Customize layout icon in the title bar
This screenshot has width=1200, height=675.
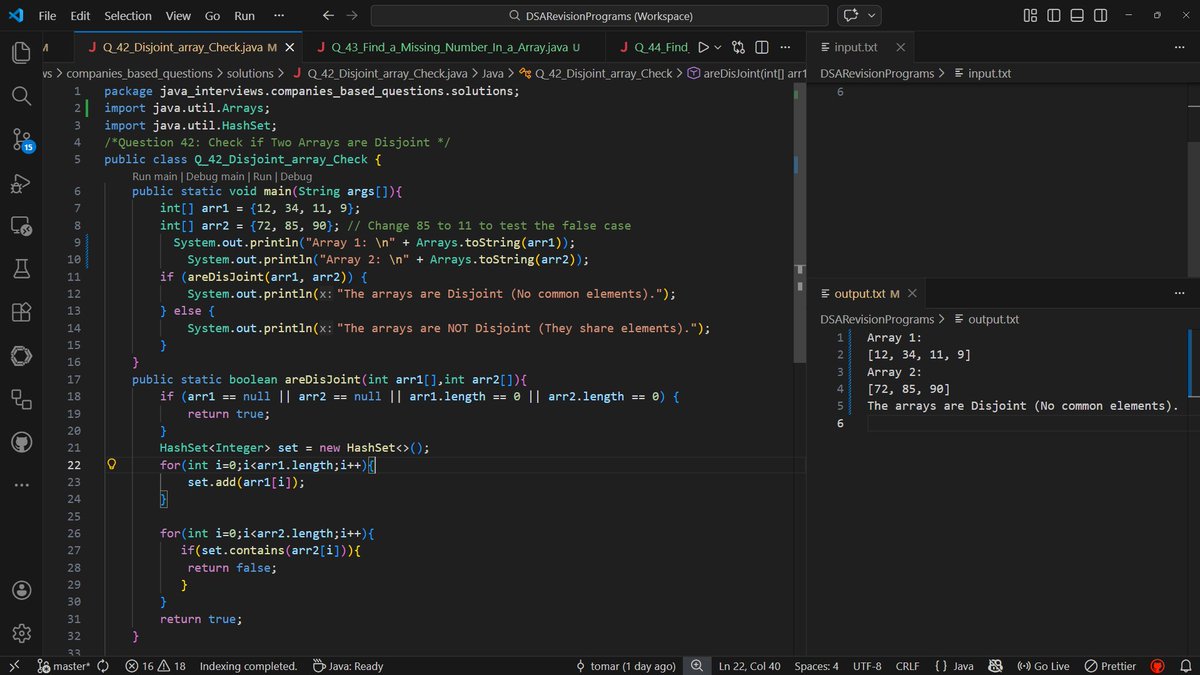tap(1031, 16)
